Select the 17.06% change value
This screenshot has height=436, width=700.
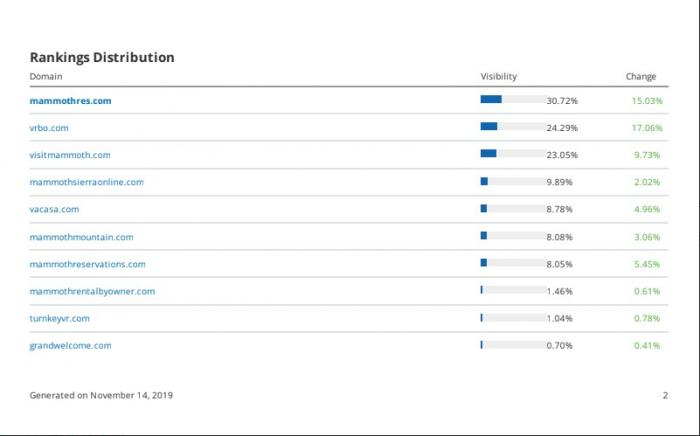[647, 128]
